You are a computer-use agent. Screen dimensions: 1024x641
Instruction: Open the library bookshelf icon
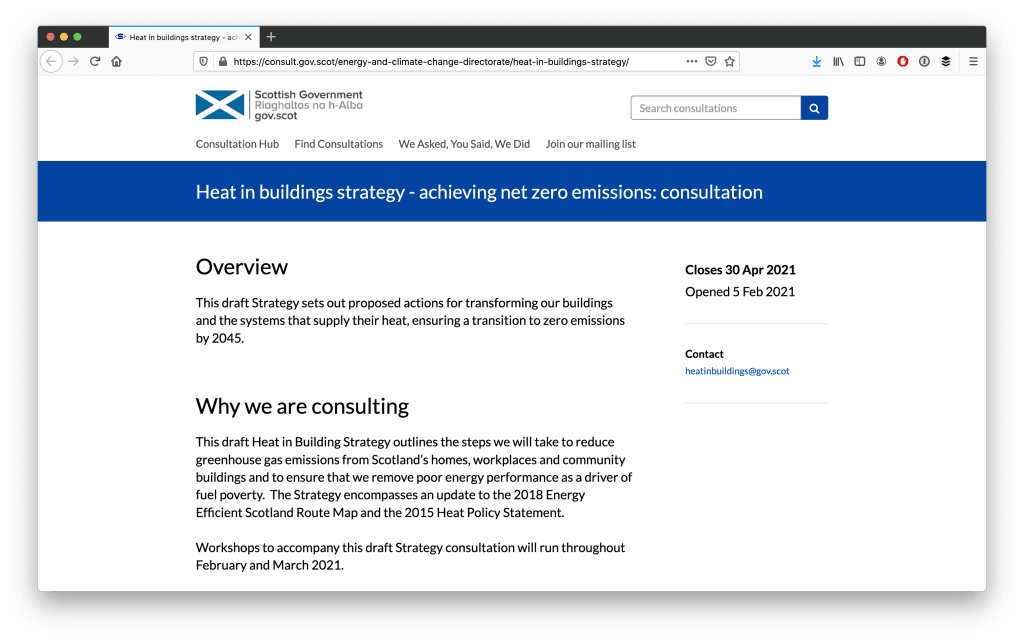[838, 61]
